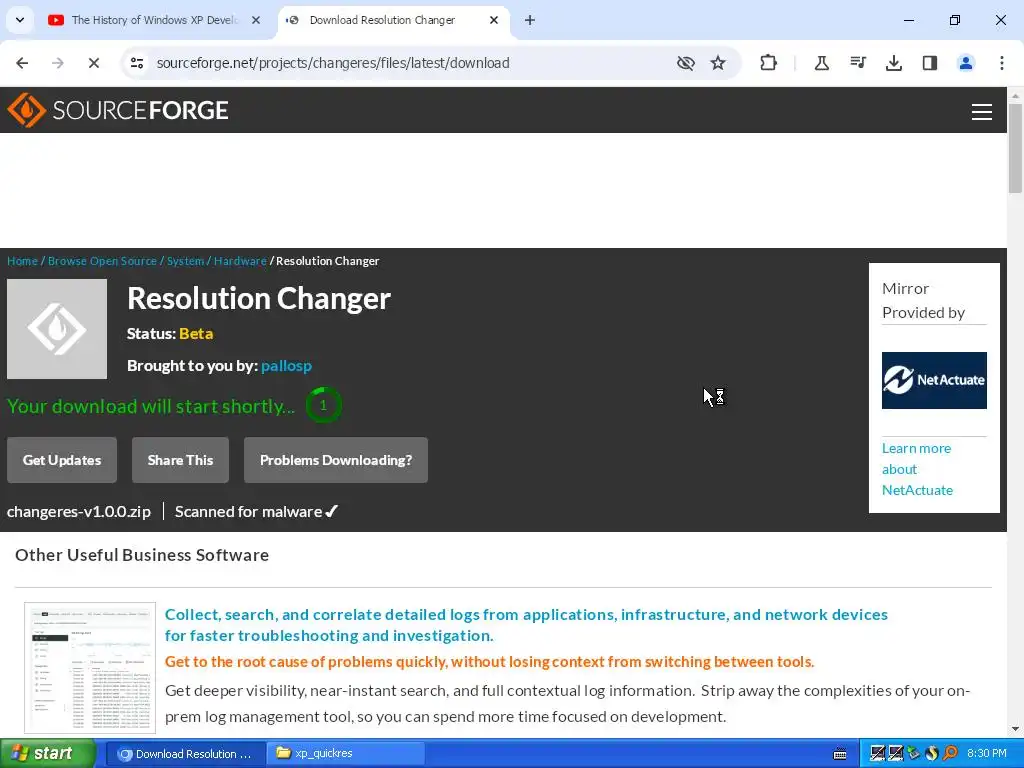Screen dimensions: 1024x768
Task: Open a new browser tab
Action: tap(530, 20)
